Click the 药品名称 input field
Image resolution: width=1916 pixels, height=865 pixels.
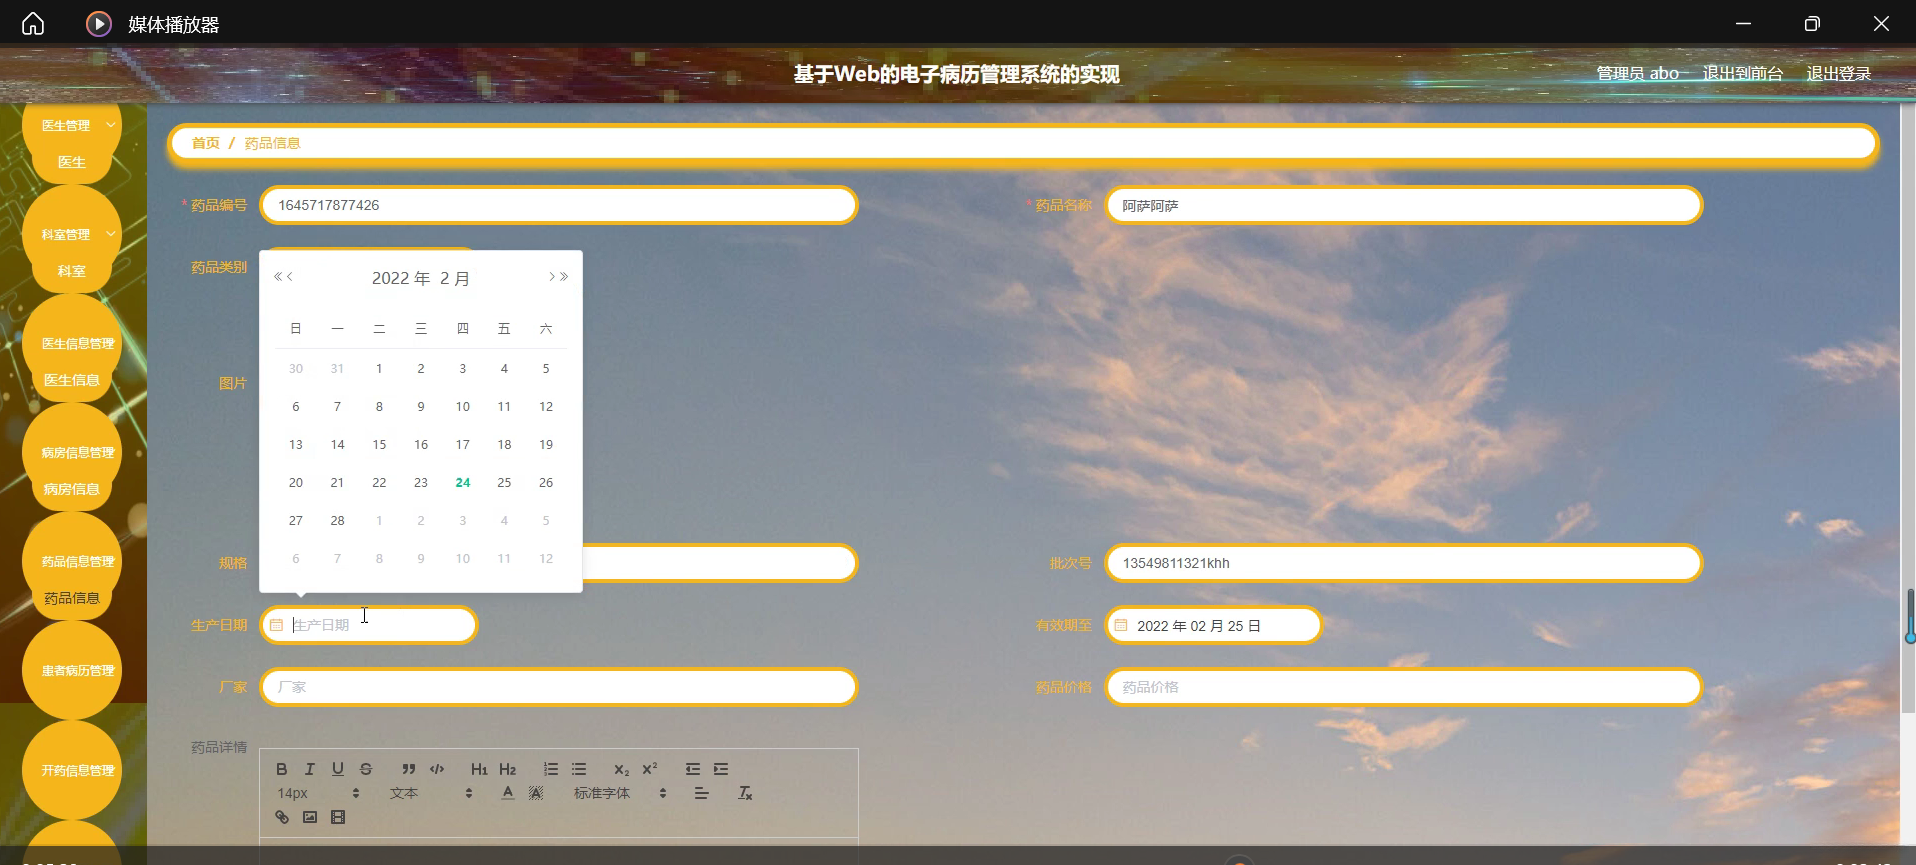pyautogui.click(x=1404, y=205)
